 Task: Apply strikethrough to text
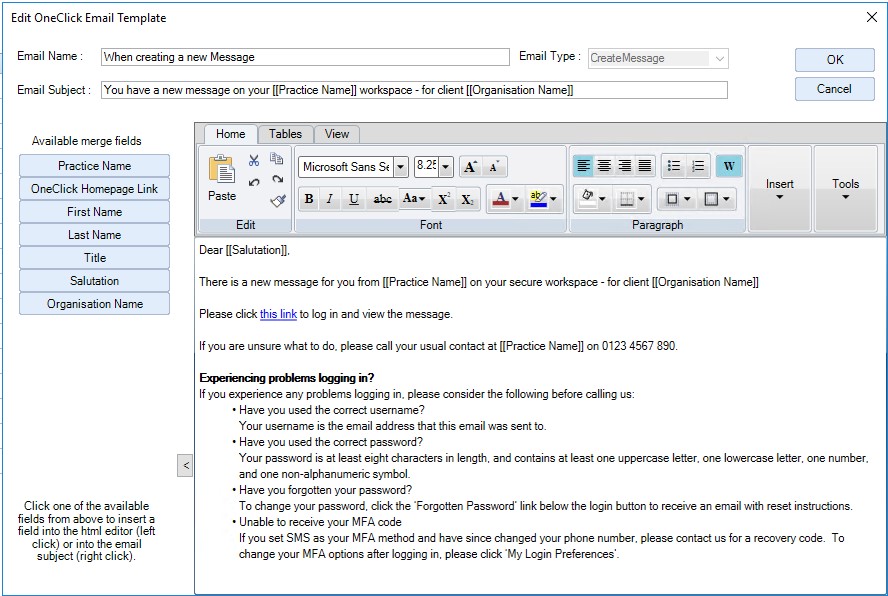click(x=382, y=199)
